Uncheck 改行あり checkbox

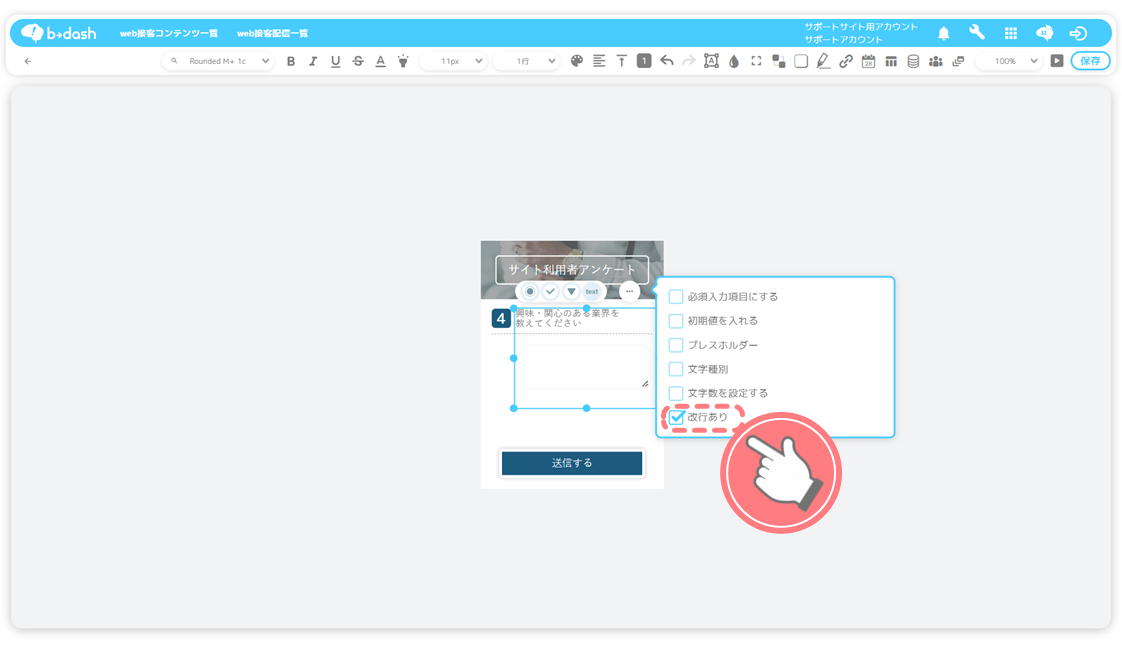[x=676, y=416]
